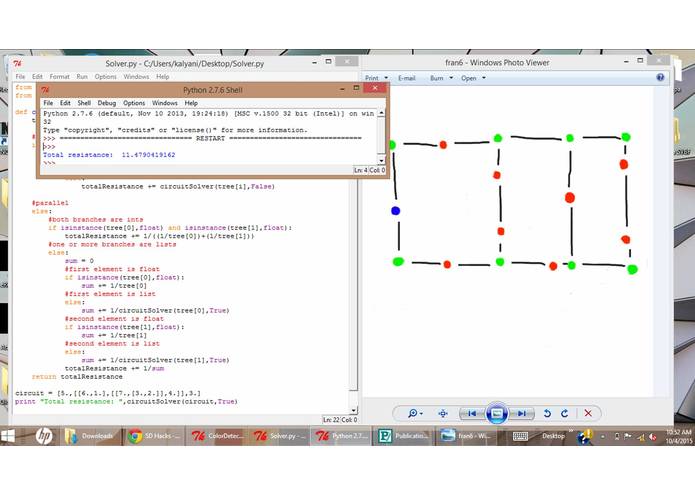Click the Windows Start button
Image resolution: width=695 pixels, height=494 pixels.
click(x=8, y=436)
